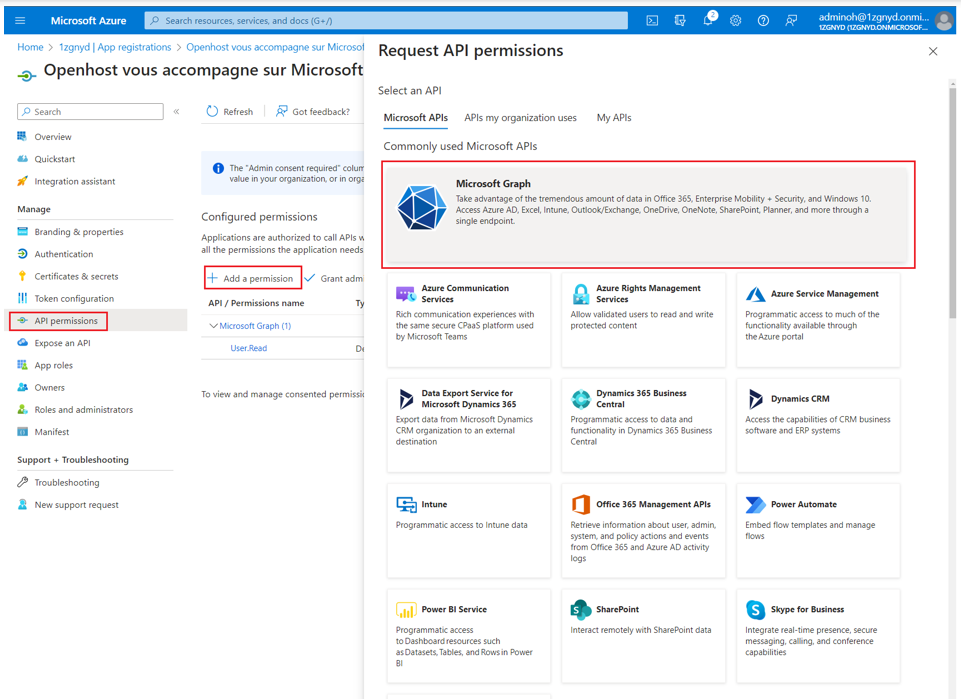The image size is (961, 699).
Task: Collapse the left navigation with the chevrons
Action: click(x=177, y=111)
